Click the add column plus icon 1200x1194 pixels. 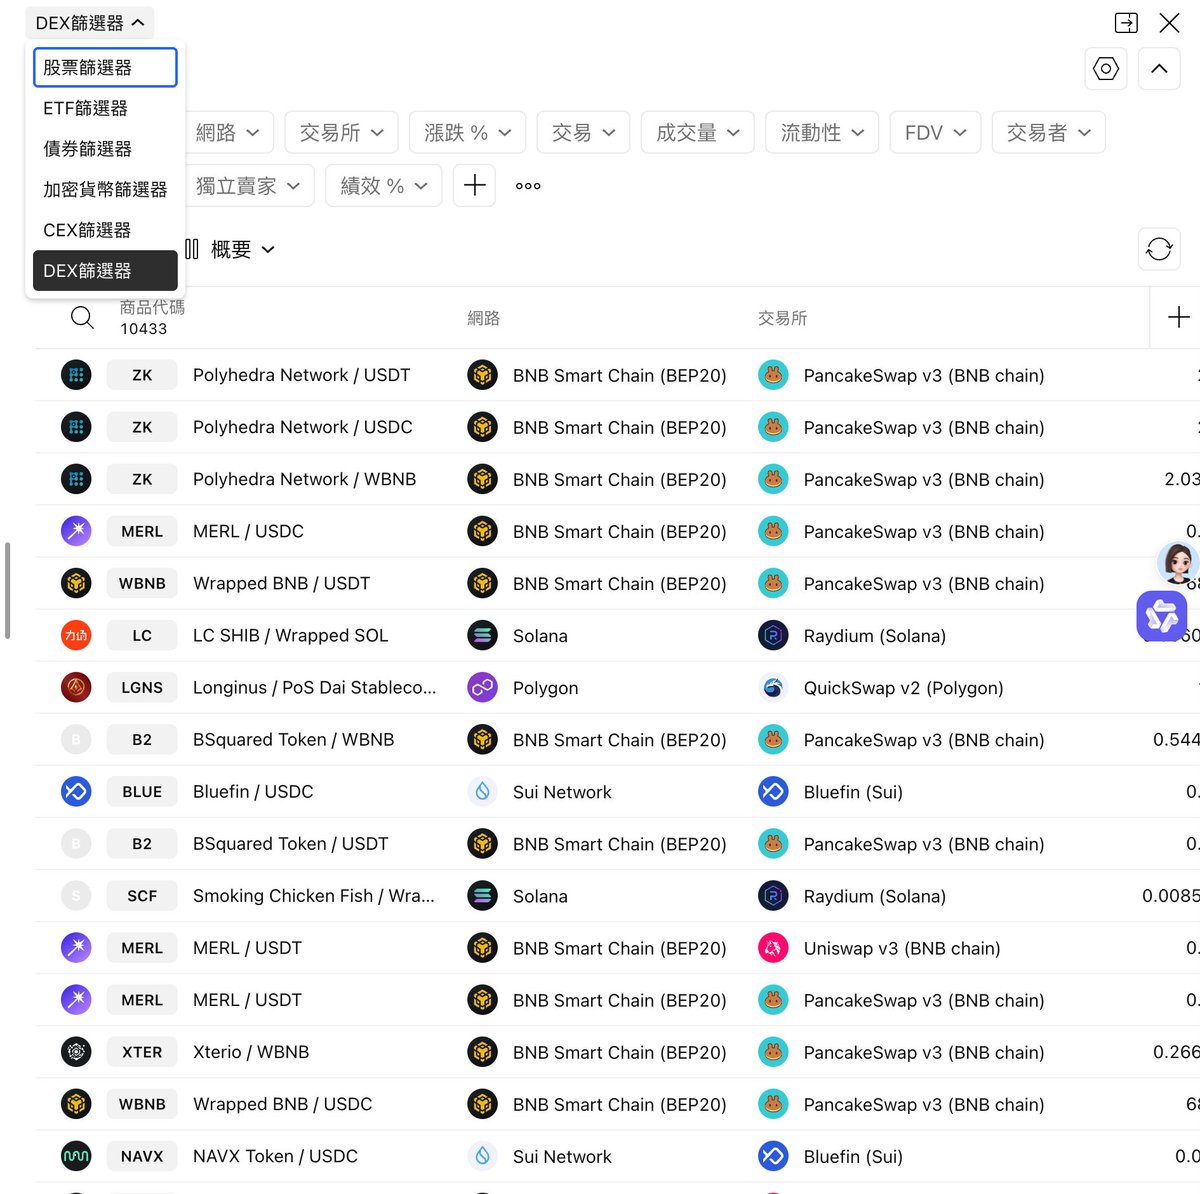coord(1178,317)
